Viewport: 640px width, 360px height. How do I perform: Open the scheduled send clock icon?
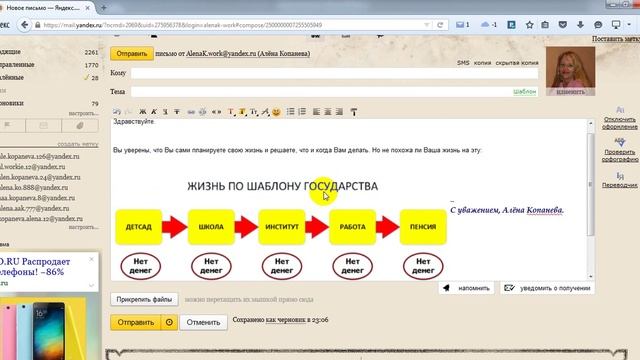pos(169,322)
